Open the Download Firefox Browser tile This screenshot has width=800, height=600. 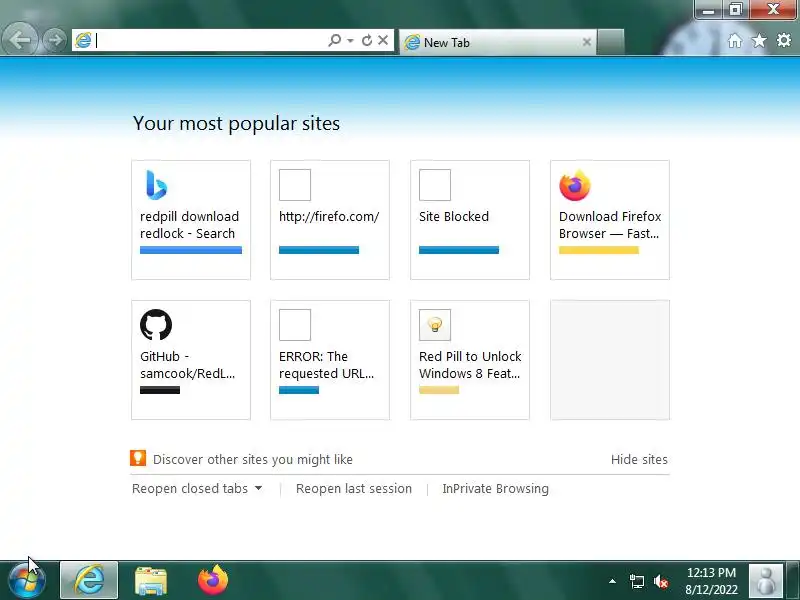coord(610,220)
